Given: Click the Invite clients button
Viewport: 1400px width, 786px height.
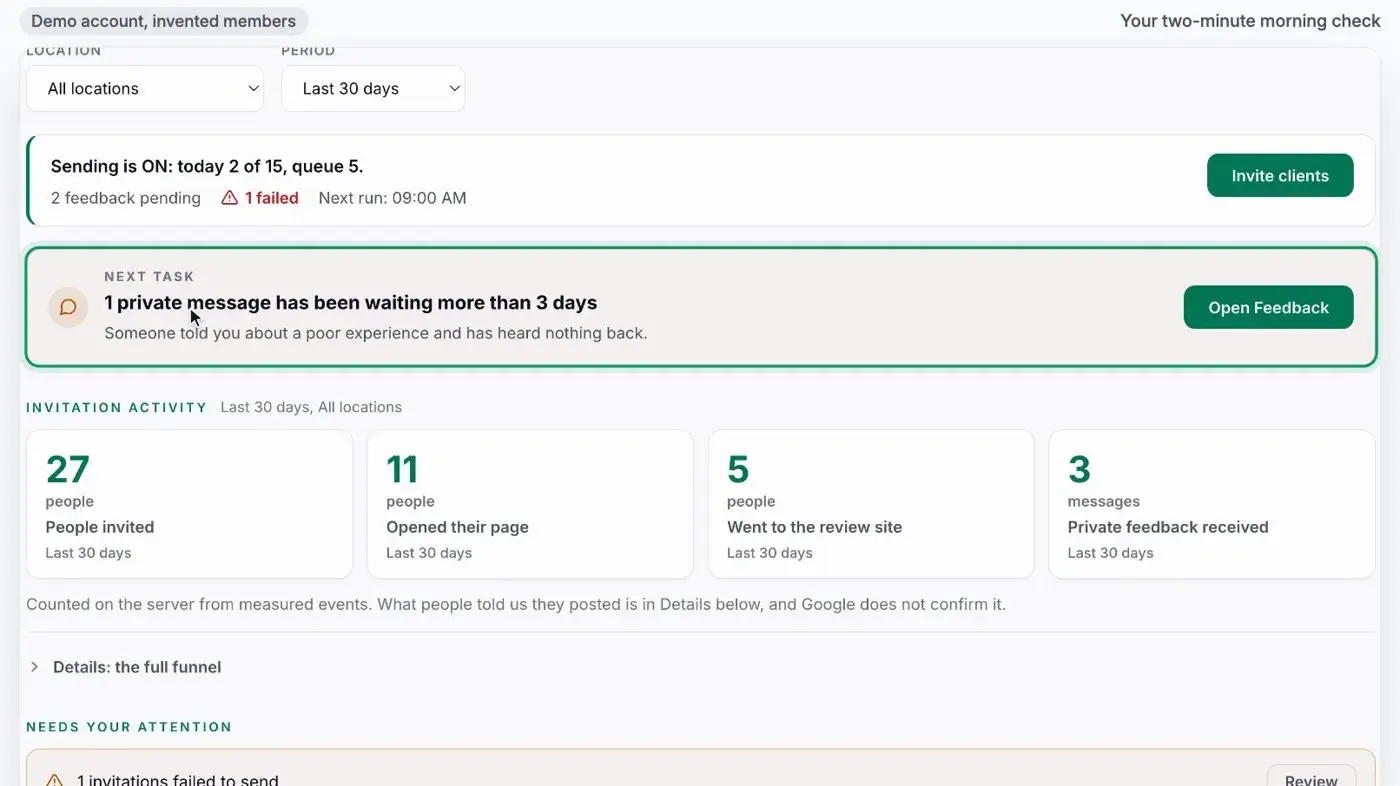Looking at the screenshot, I should (x=1280, y=176).
